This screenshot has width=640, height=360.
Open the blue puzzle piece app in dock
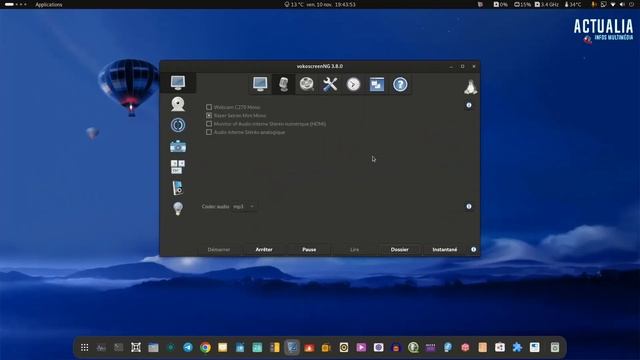pos(517,347)
